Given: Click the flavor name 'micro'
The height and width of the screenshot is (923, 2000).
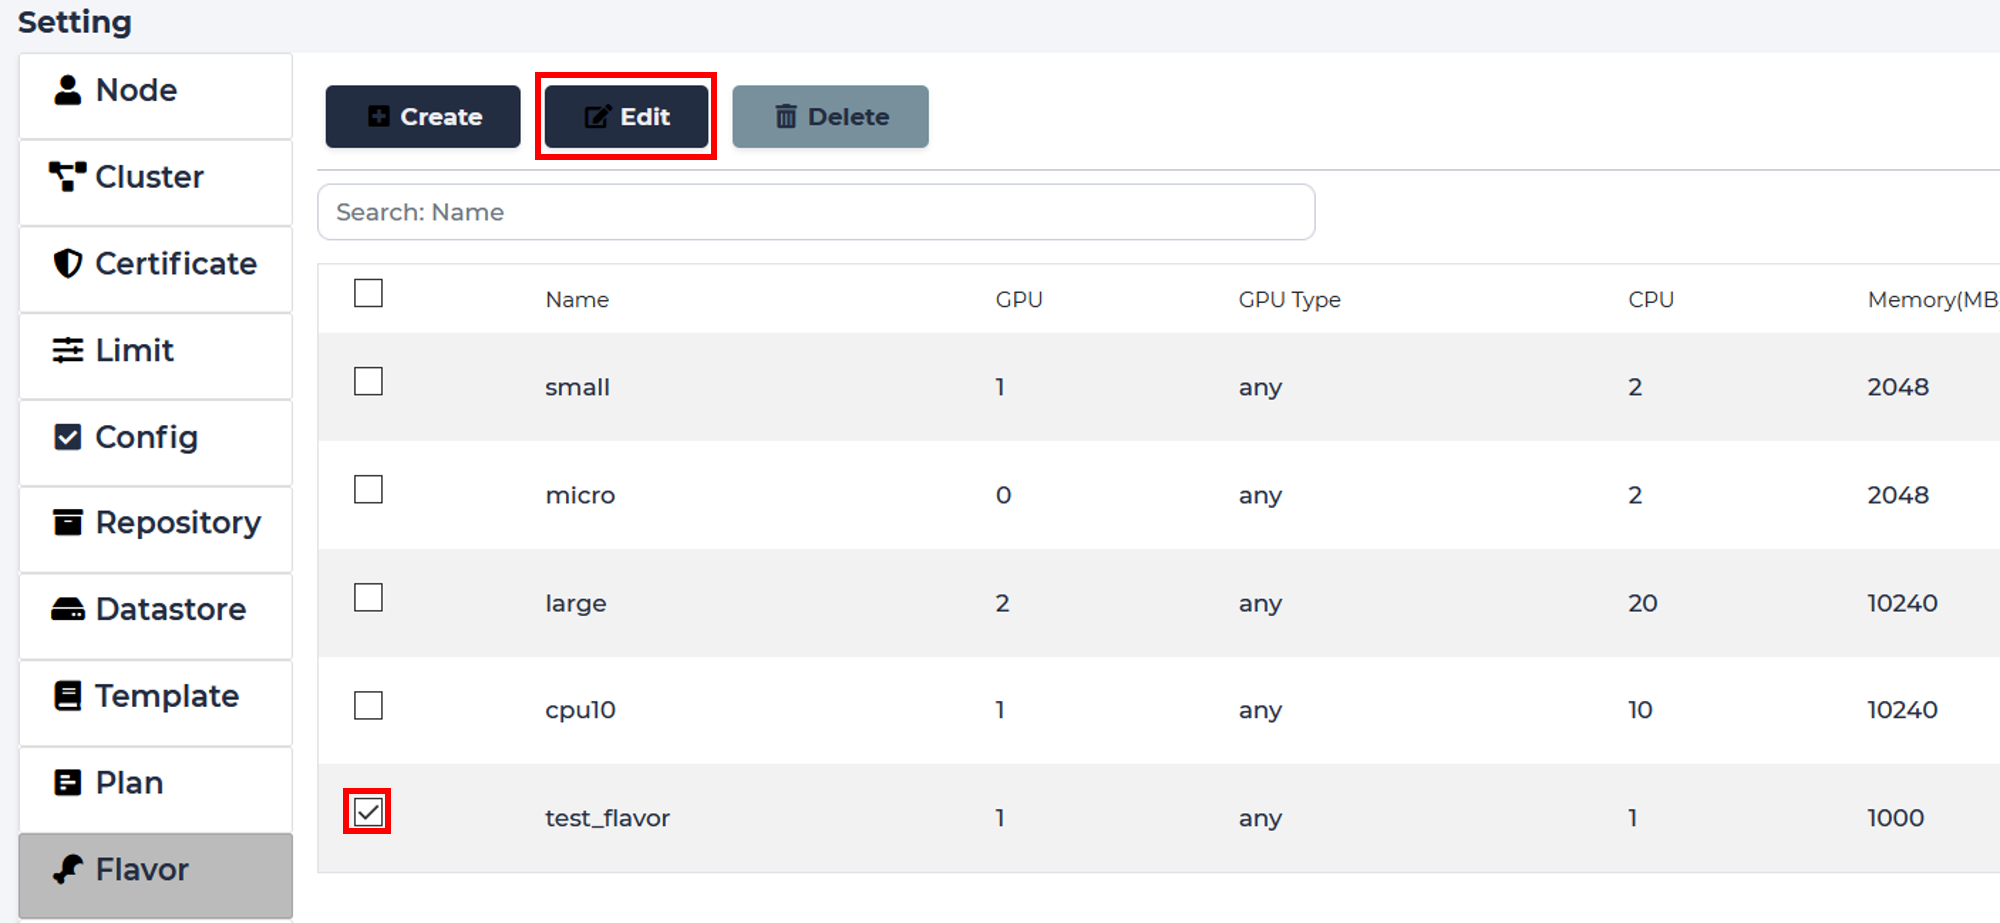Looking at the screenshot, I should [x=580, y=495].
